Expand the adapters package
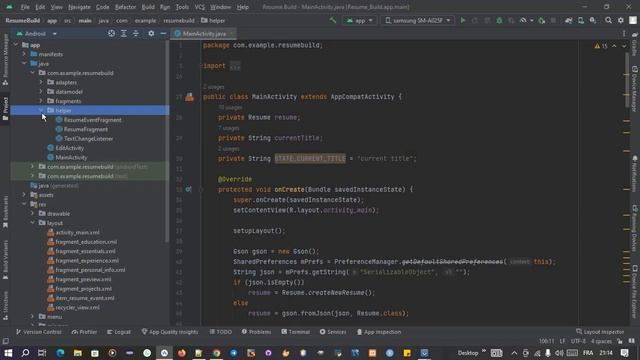Image resolution: width=640 pixels, height=360 pixels. (40, 82)
